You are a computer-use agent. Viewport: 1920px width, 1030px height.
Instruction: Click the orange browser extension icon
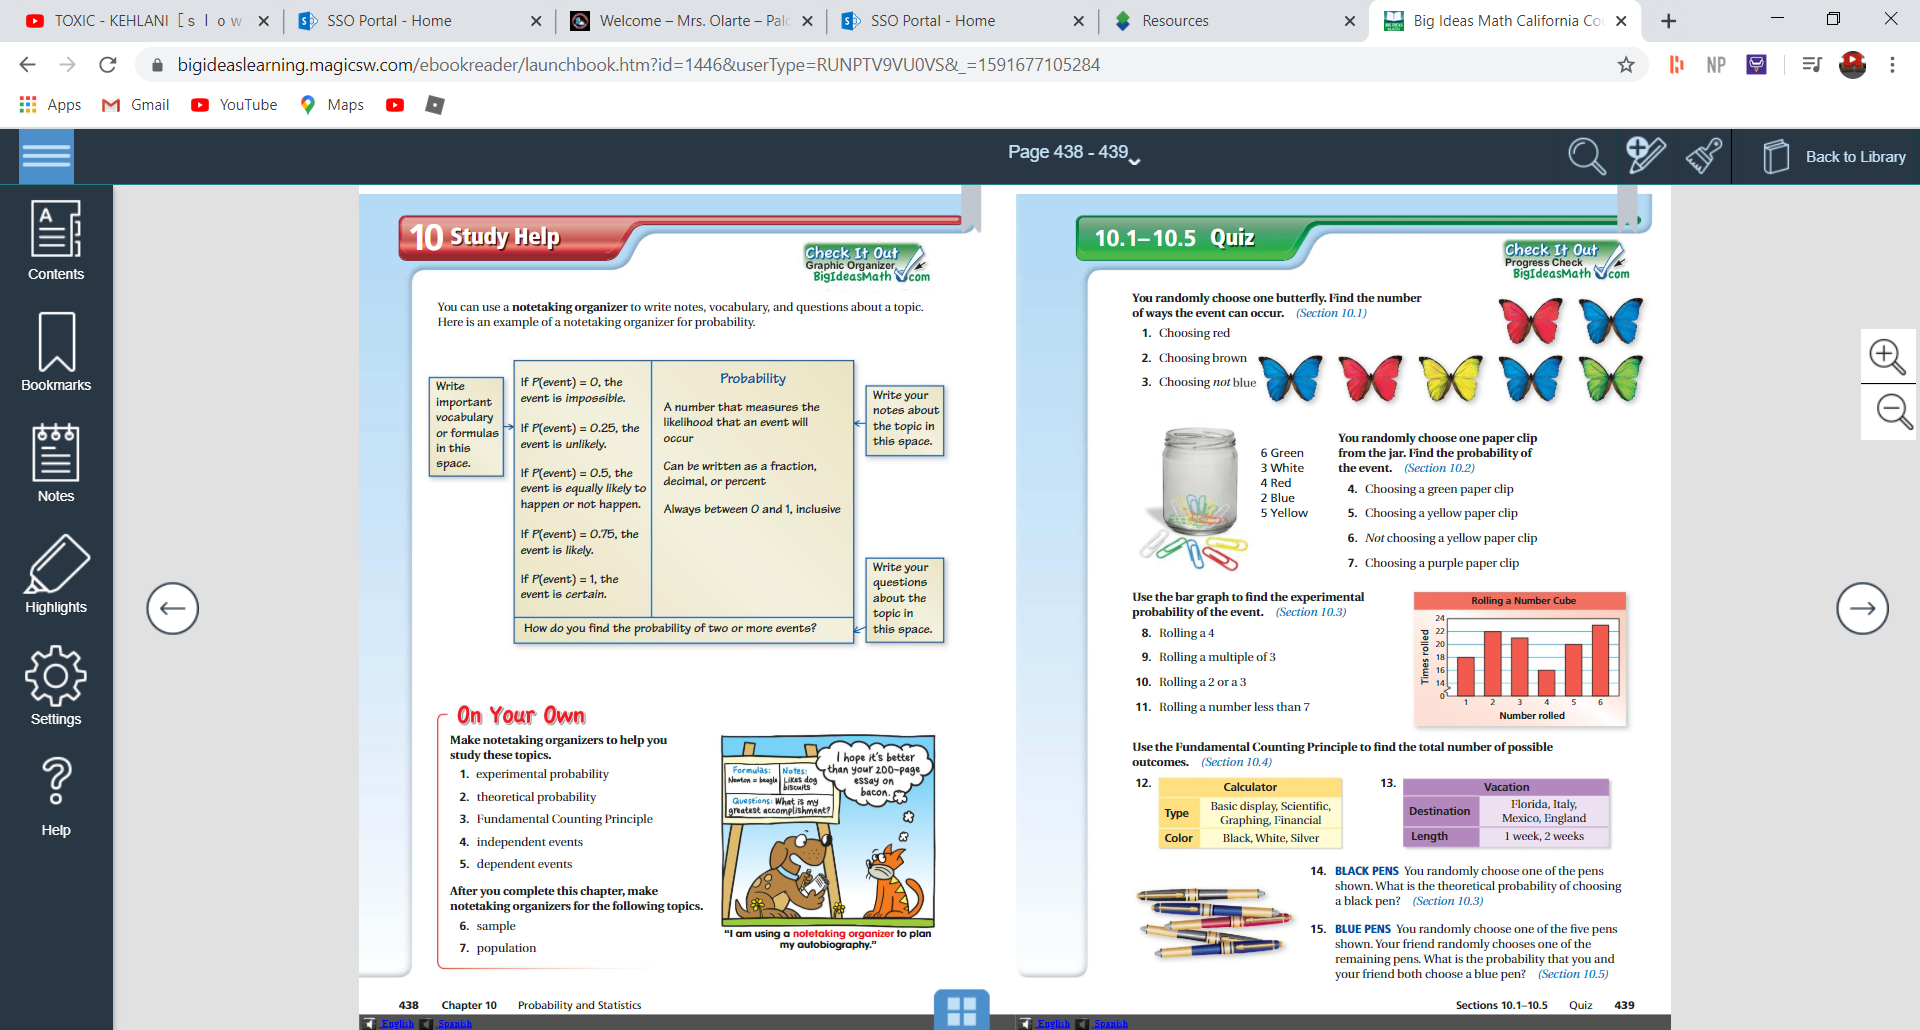point(1677,65)
